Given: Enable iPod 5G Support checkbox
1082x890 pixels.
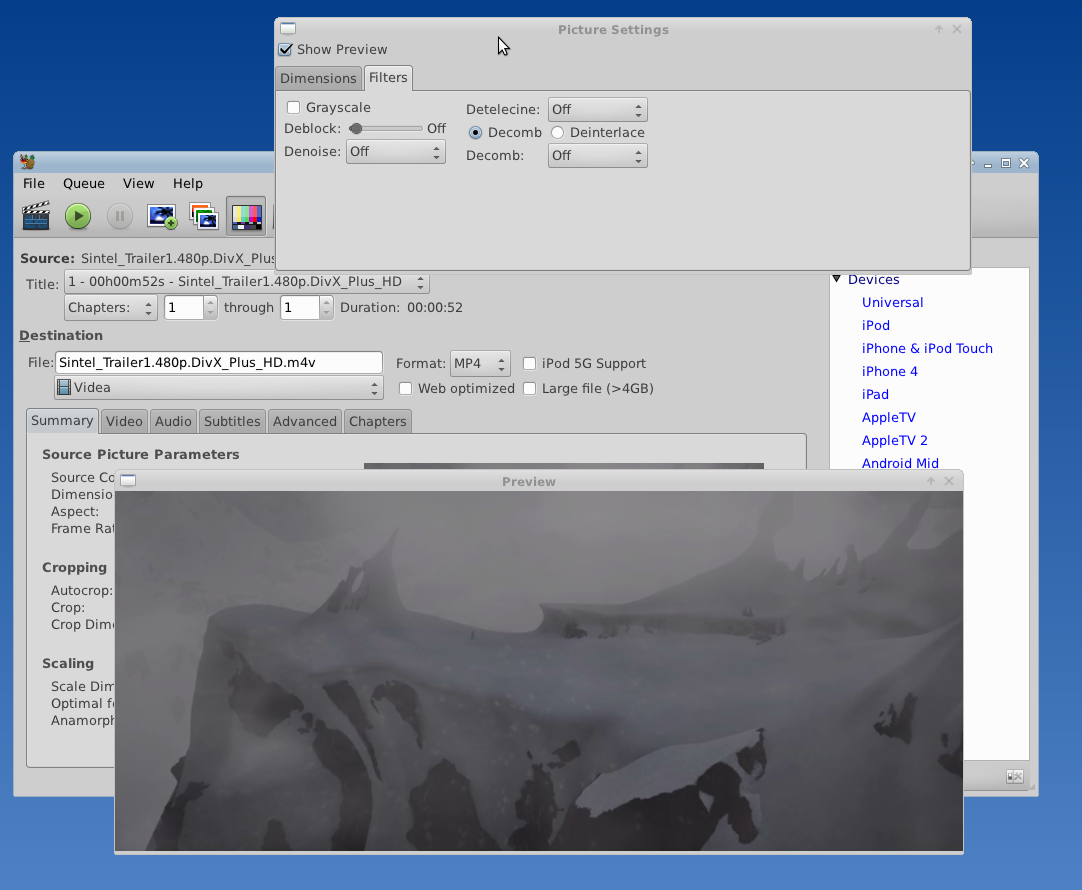Looking at the screenshot, I should coord(529,364).
